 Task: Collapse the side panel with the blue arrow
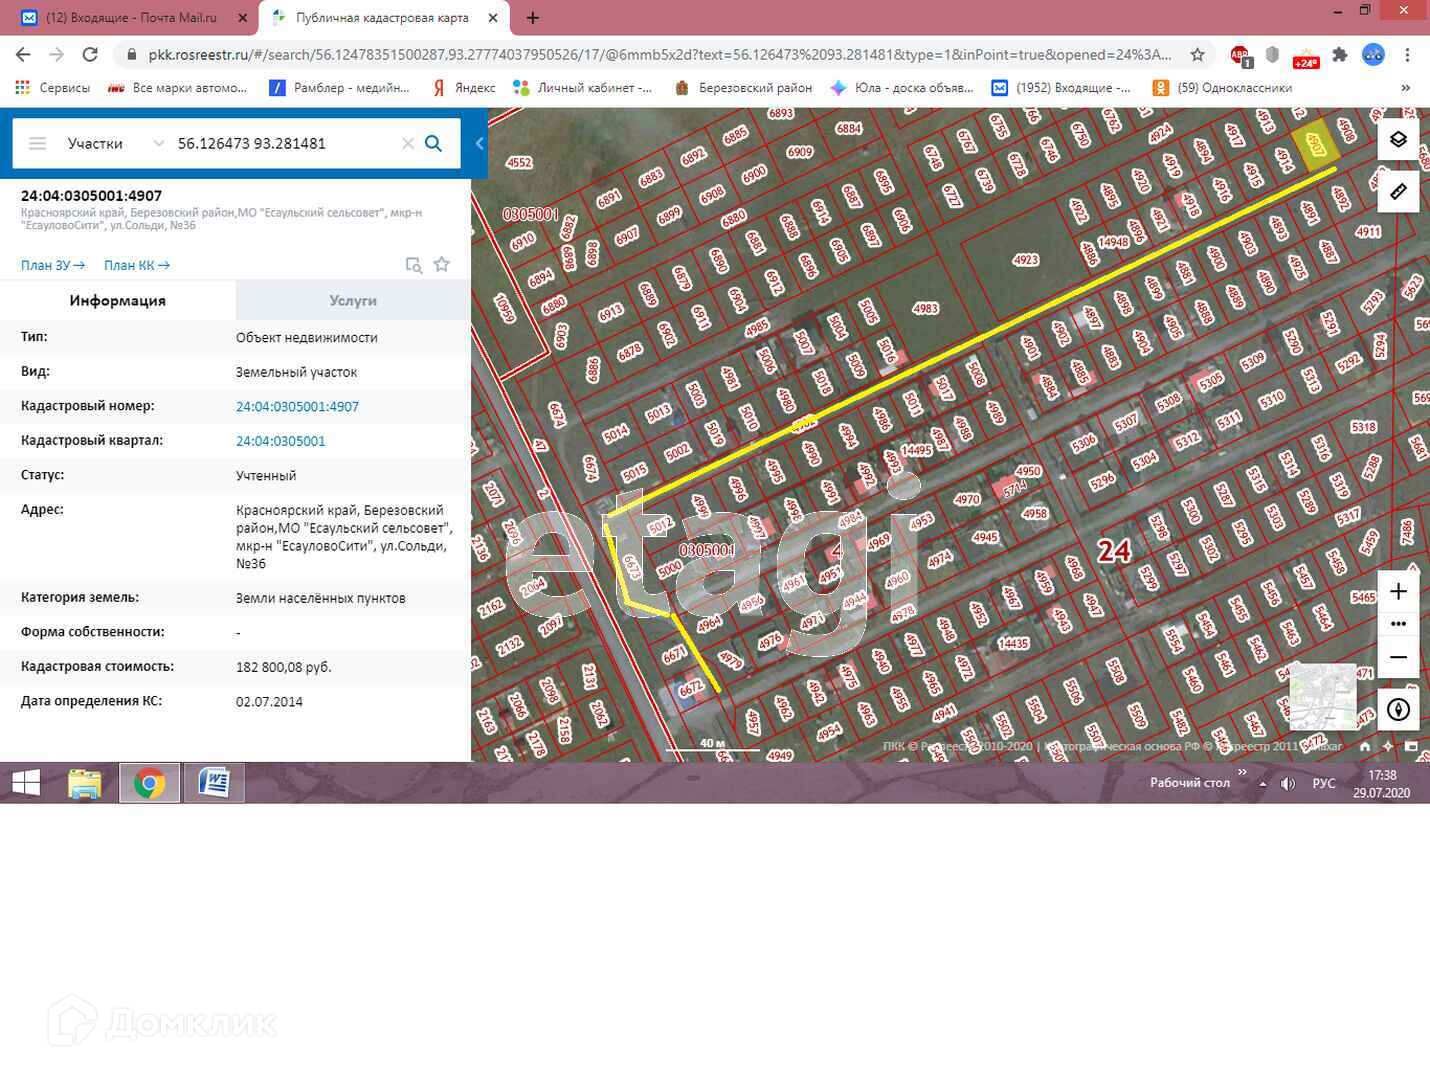(479, 143)
